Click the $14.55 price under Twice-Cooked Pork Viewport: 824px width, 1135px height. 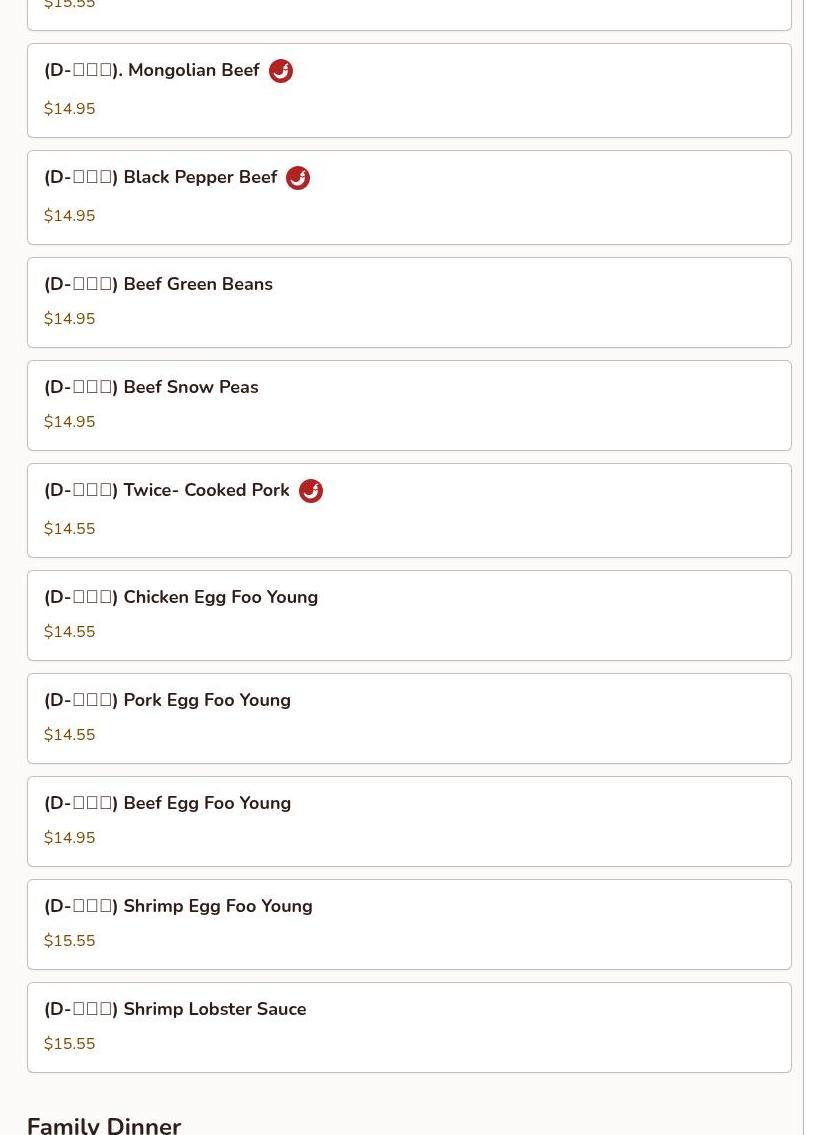[70, 529]
